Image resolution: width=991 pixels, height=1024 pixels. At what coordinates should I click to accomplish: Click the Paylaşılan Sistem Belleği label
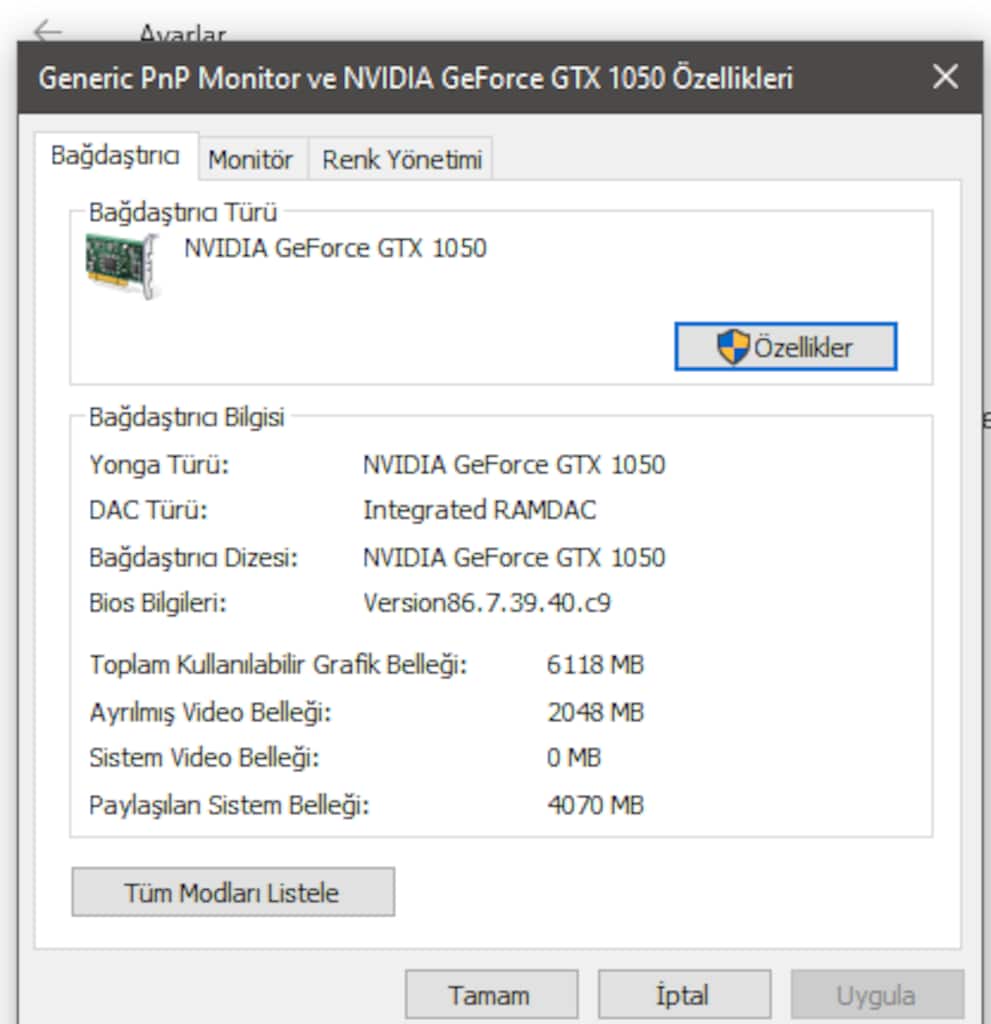coord(229,805)
